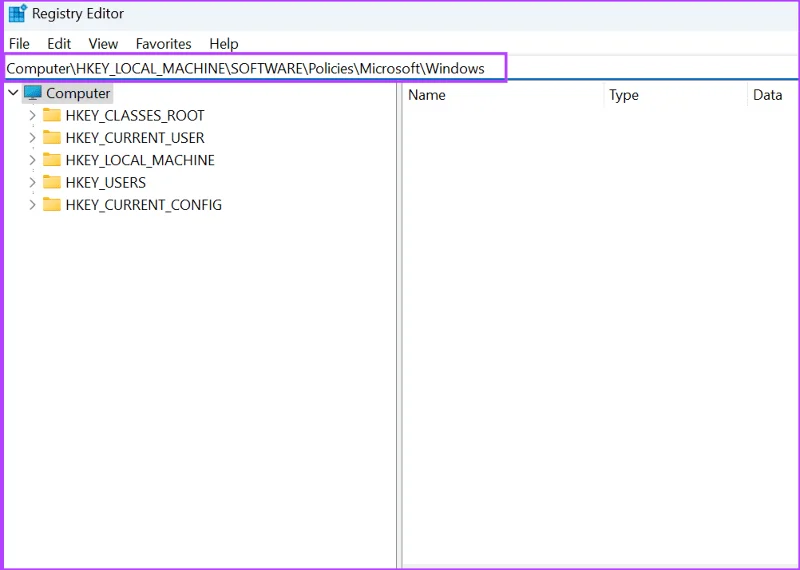Click the HKEY_USERS folder icon

pos(52,182)
